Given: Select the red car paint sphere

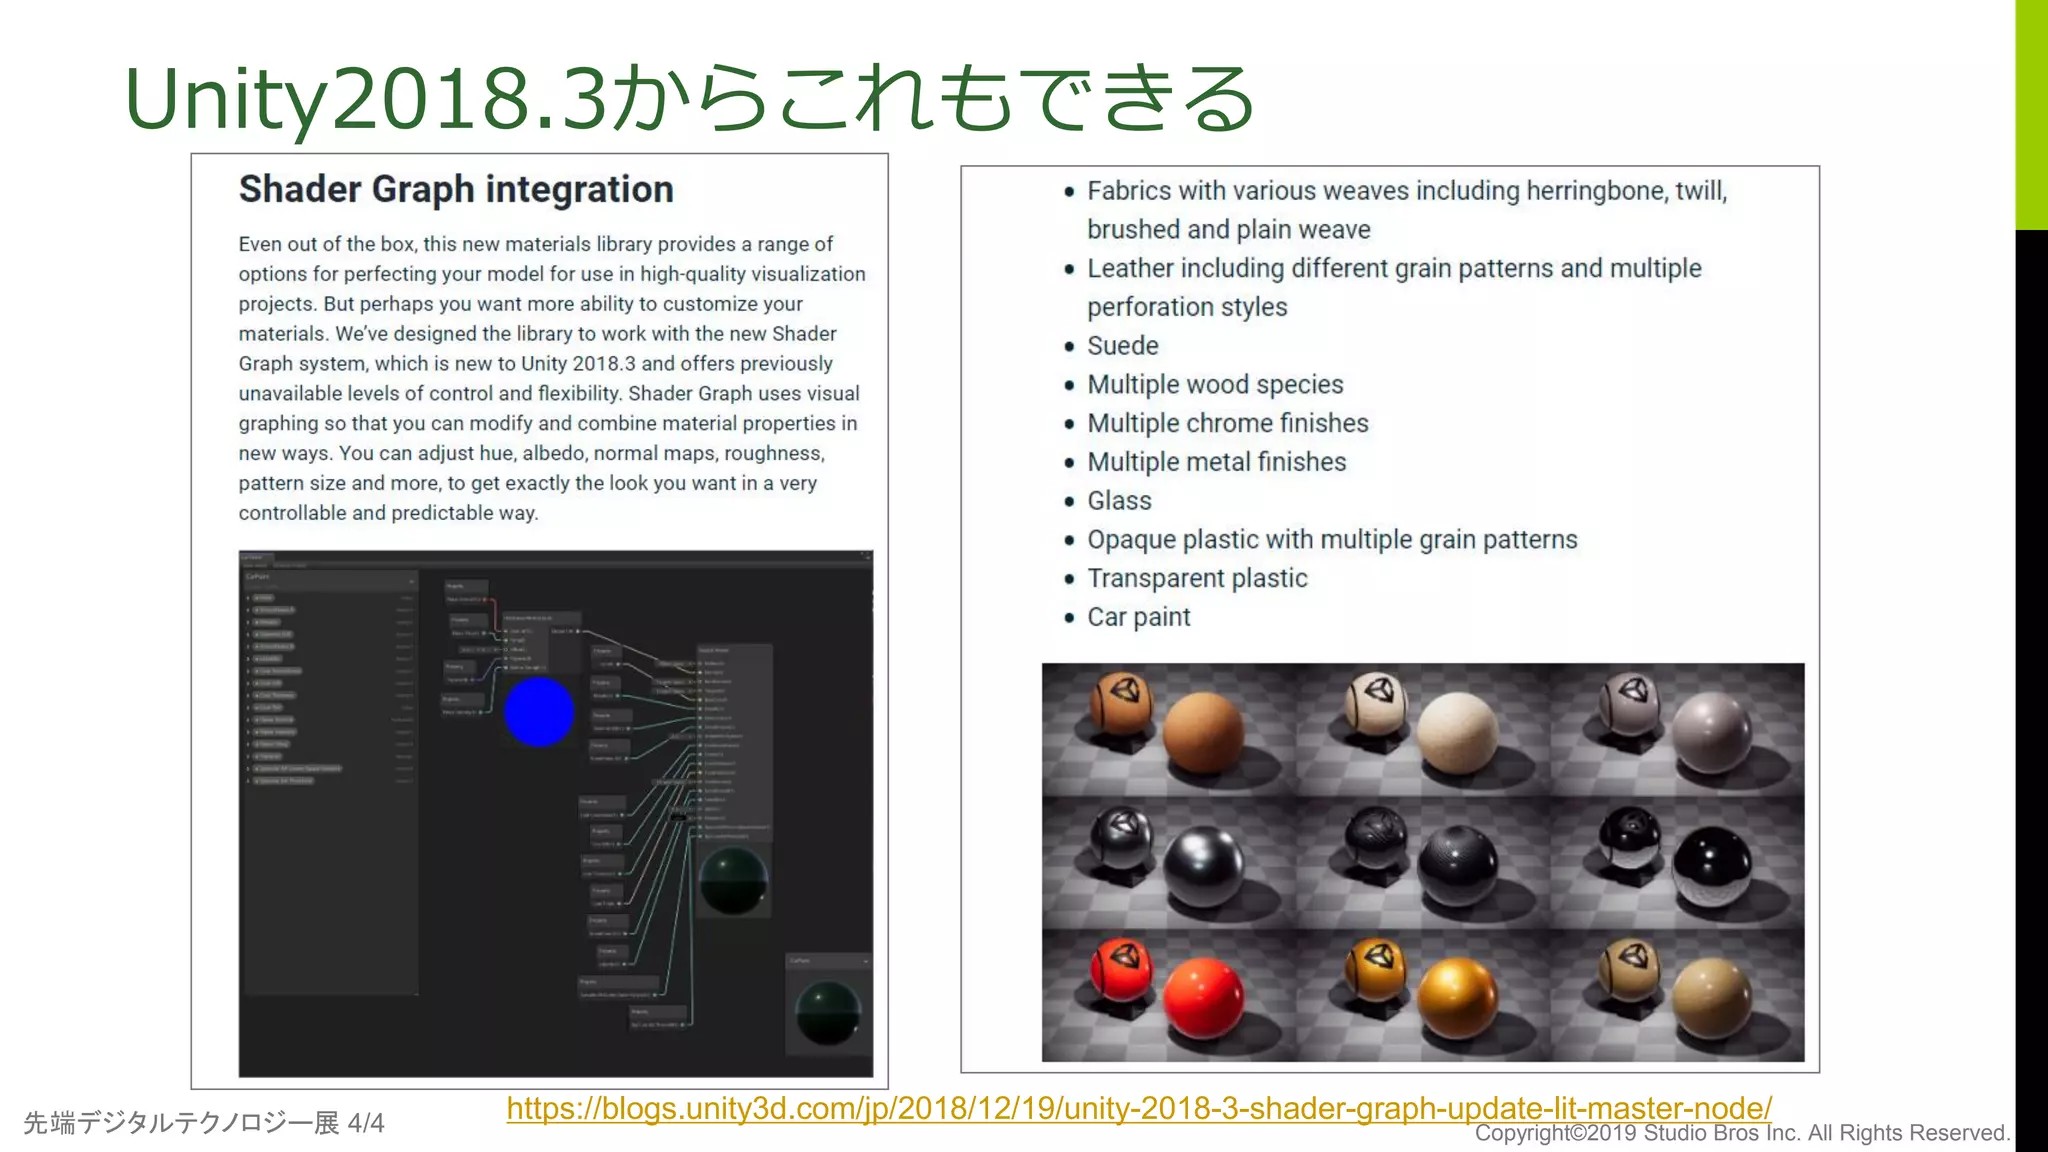Looking at the screenshot, I should point(1203,998).
